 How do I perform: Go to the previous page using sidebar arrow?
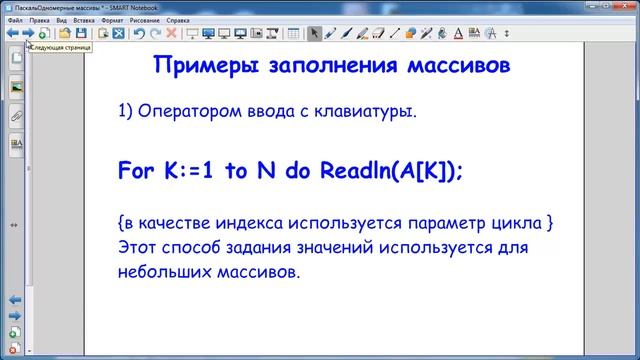(15, 300)
